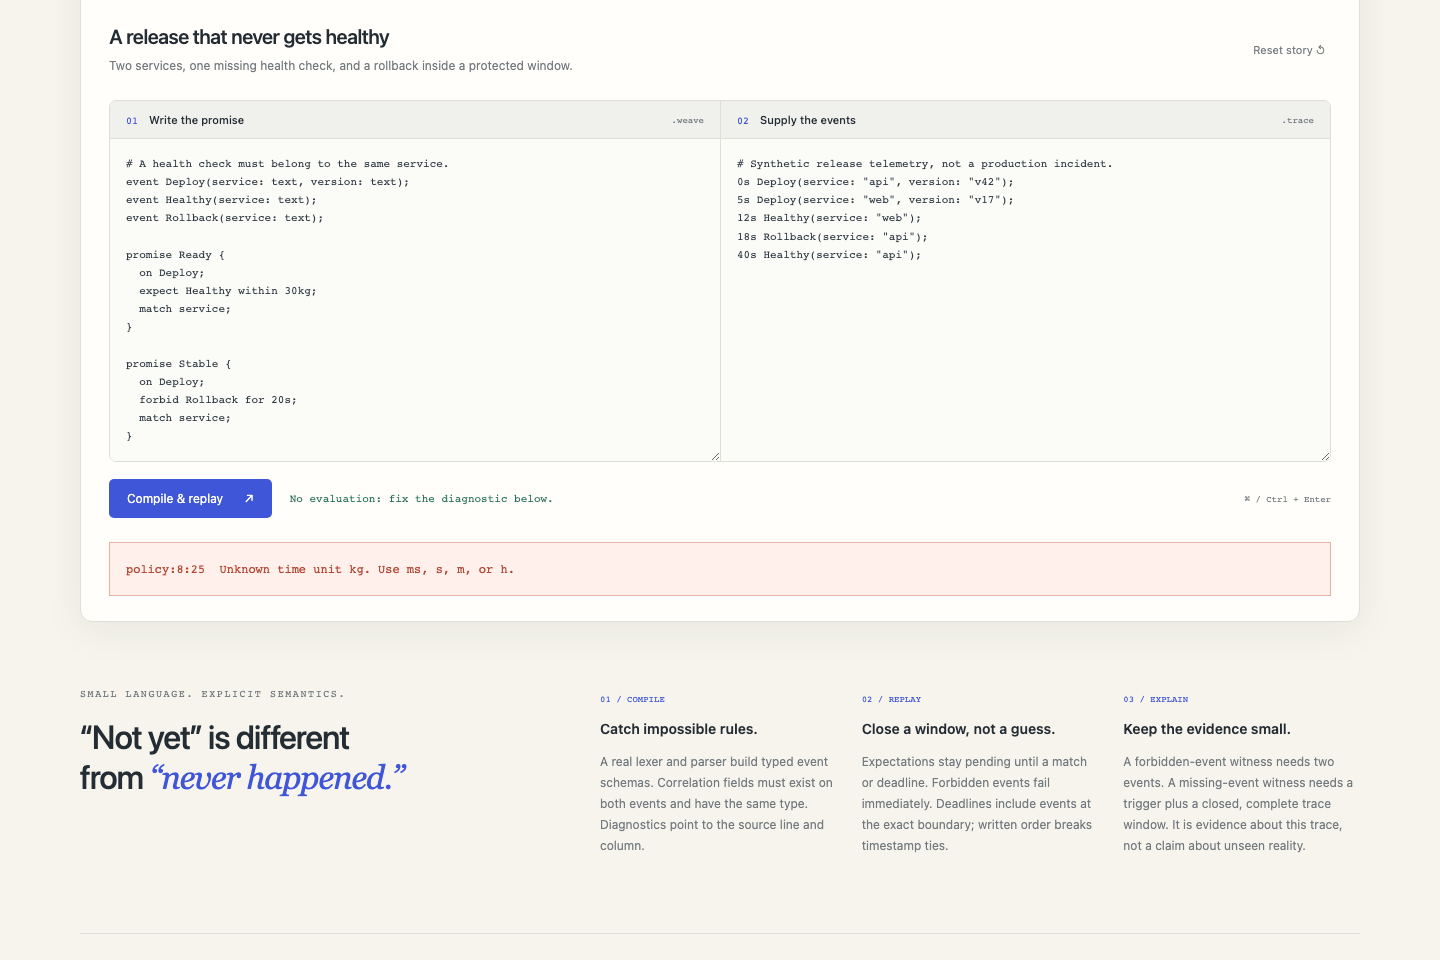This screenshot has height=960, width=1440.
Task: Click the Compile & replay button
Action: click(190, 498)
